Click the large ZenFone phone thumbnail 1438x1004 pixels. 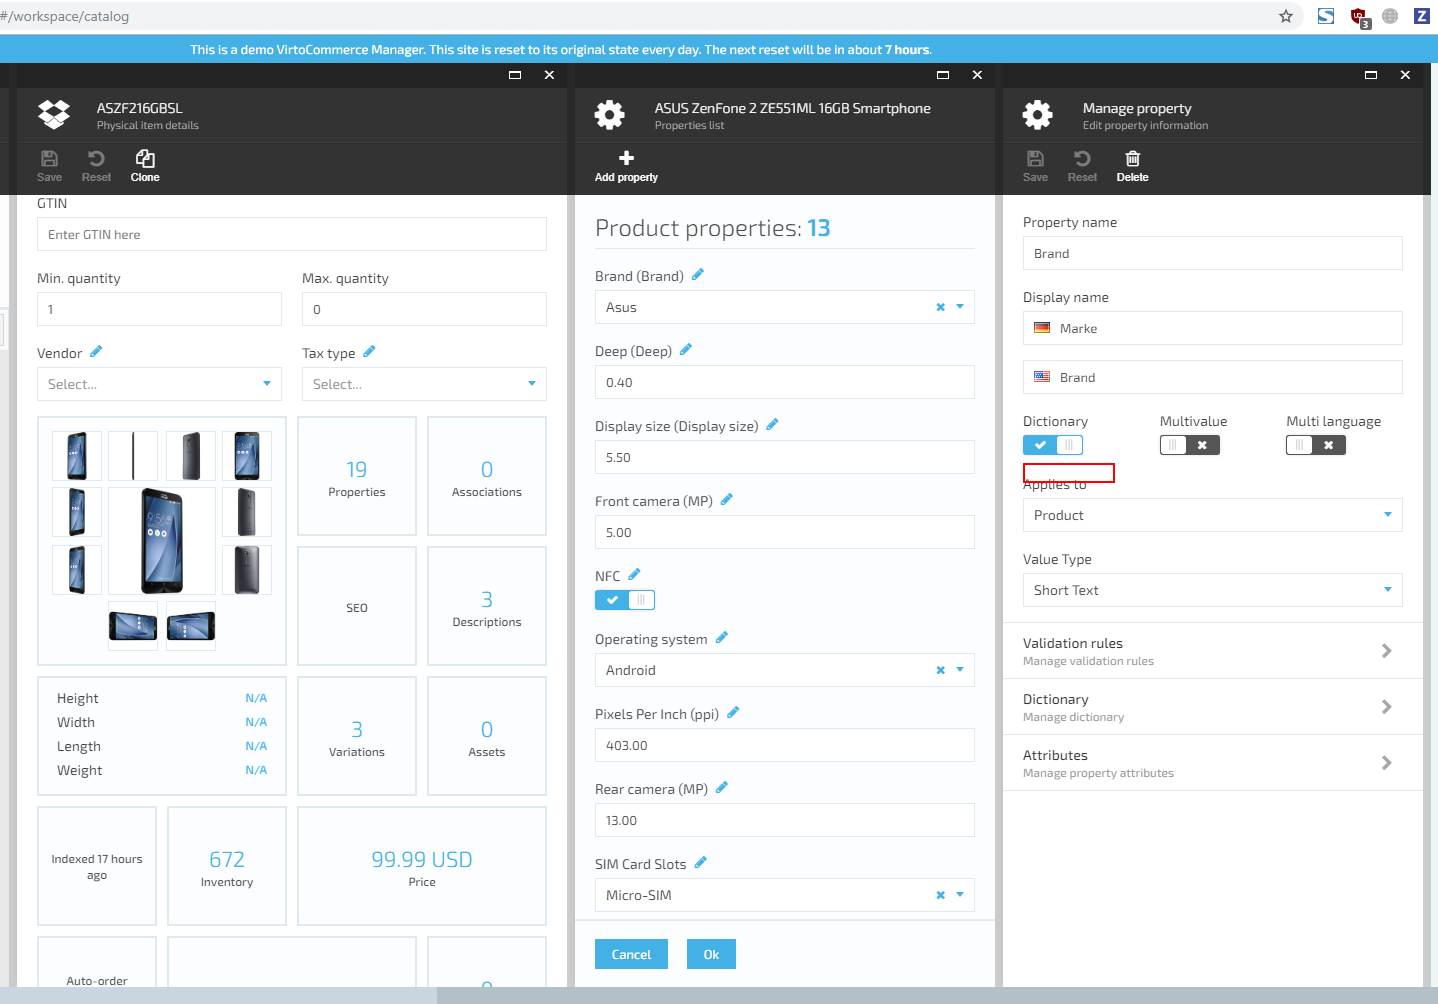coord(161,541)
